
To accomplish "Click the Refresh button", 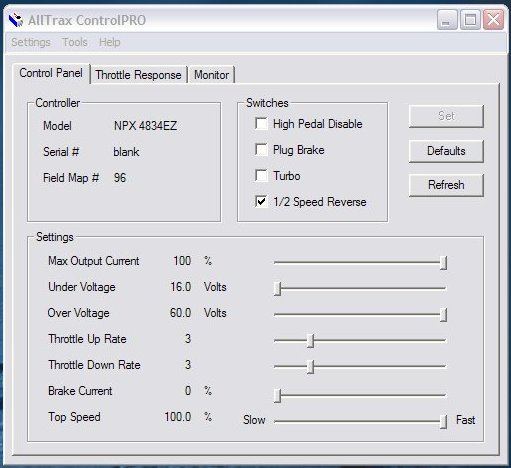I will point(446,185).
